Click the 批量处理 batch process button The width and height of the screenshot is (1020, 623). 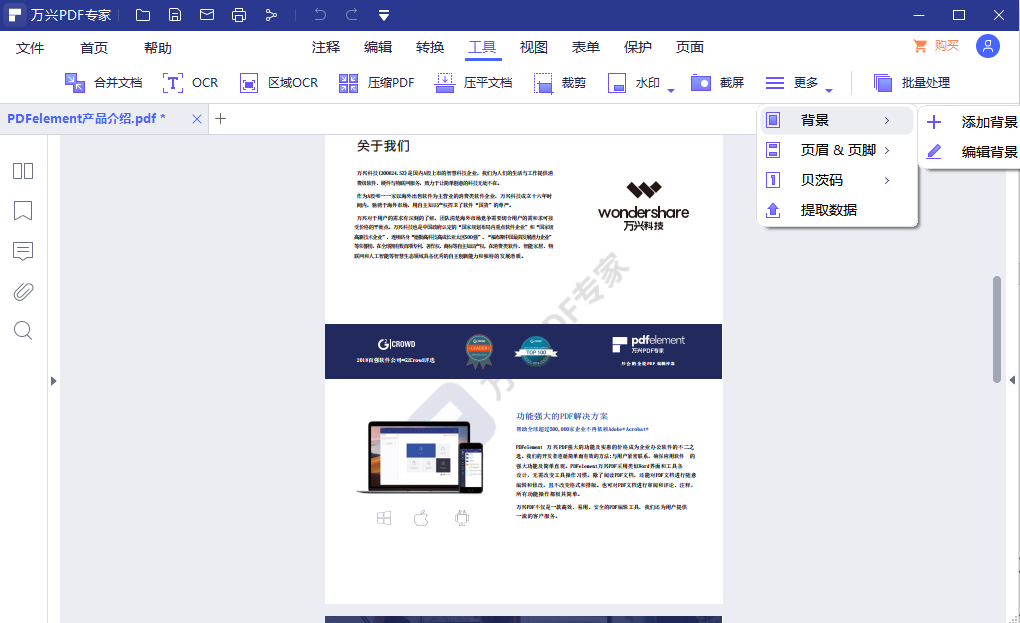pos(911,83)
